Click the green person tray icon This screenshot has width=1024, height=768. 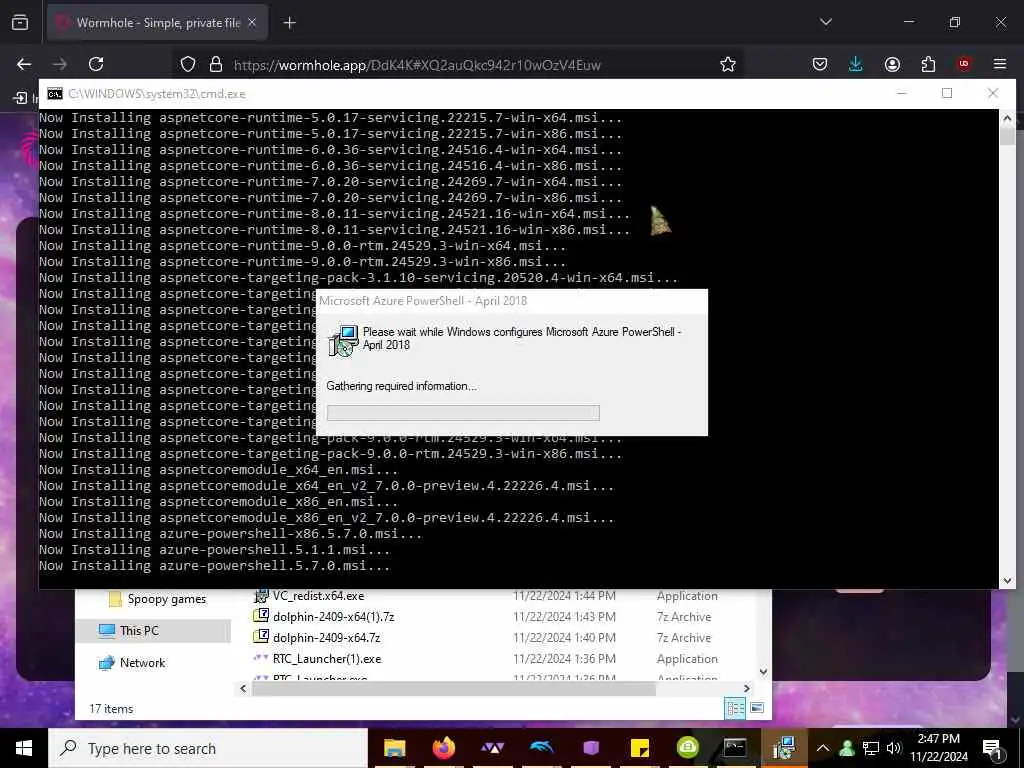pos(847,748)
